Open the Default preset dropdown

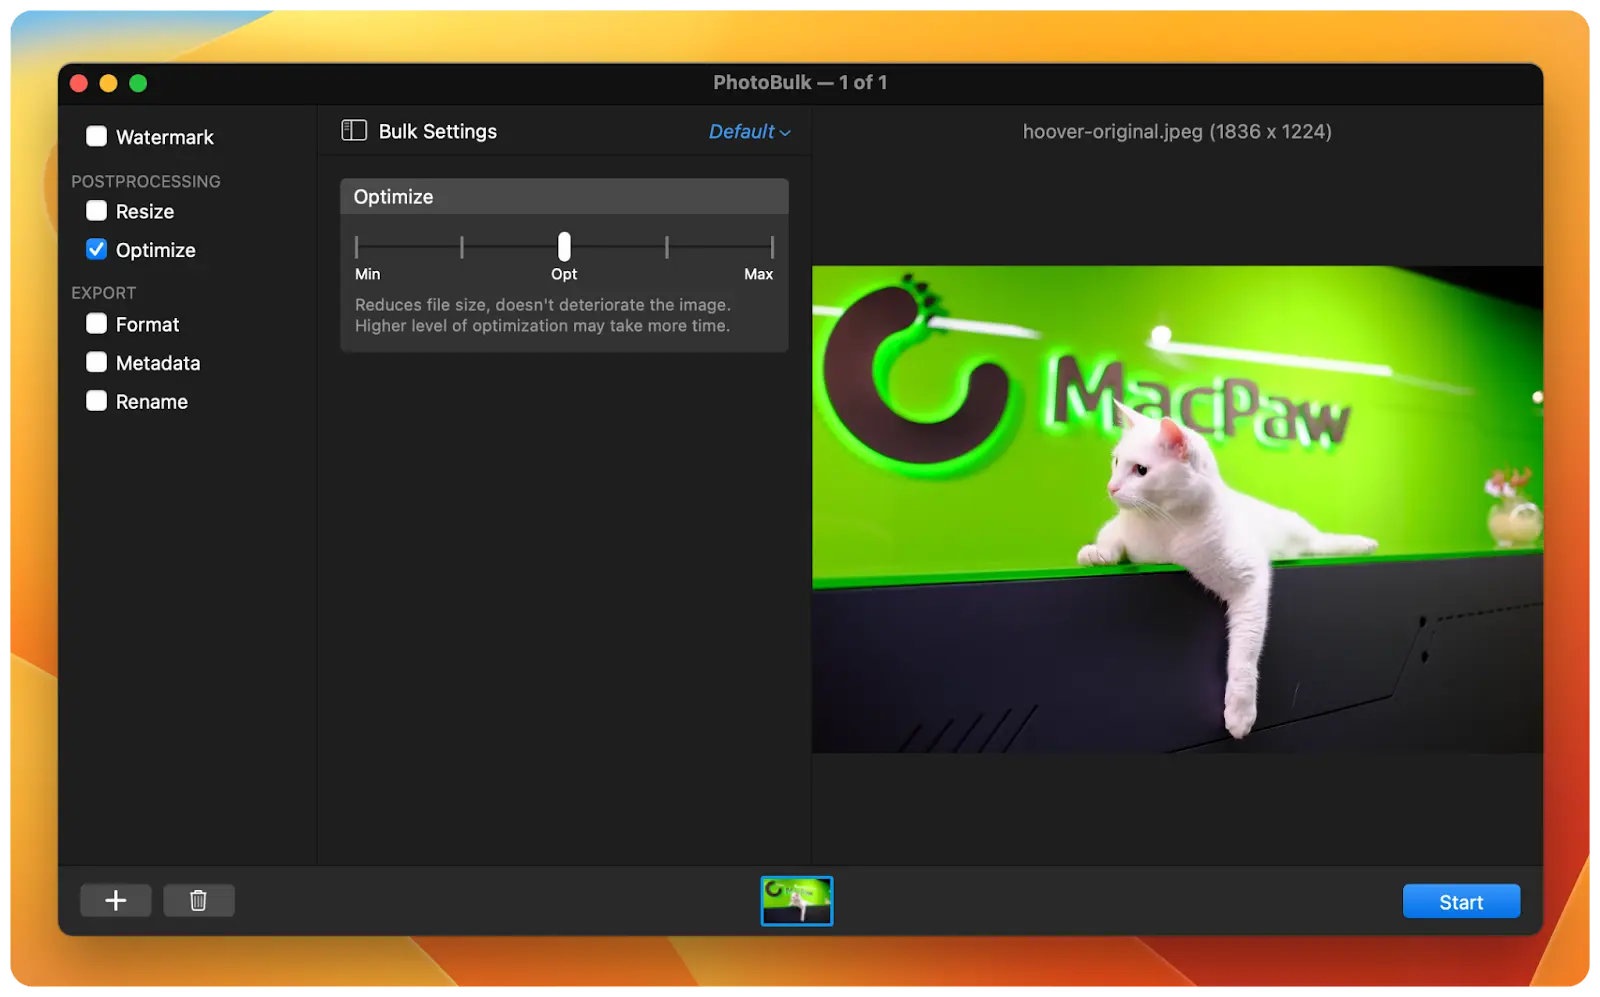coord(749,131)
